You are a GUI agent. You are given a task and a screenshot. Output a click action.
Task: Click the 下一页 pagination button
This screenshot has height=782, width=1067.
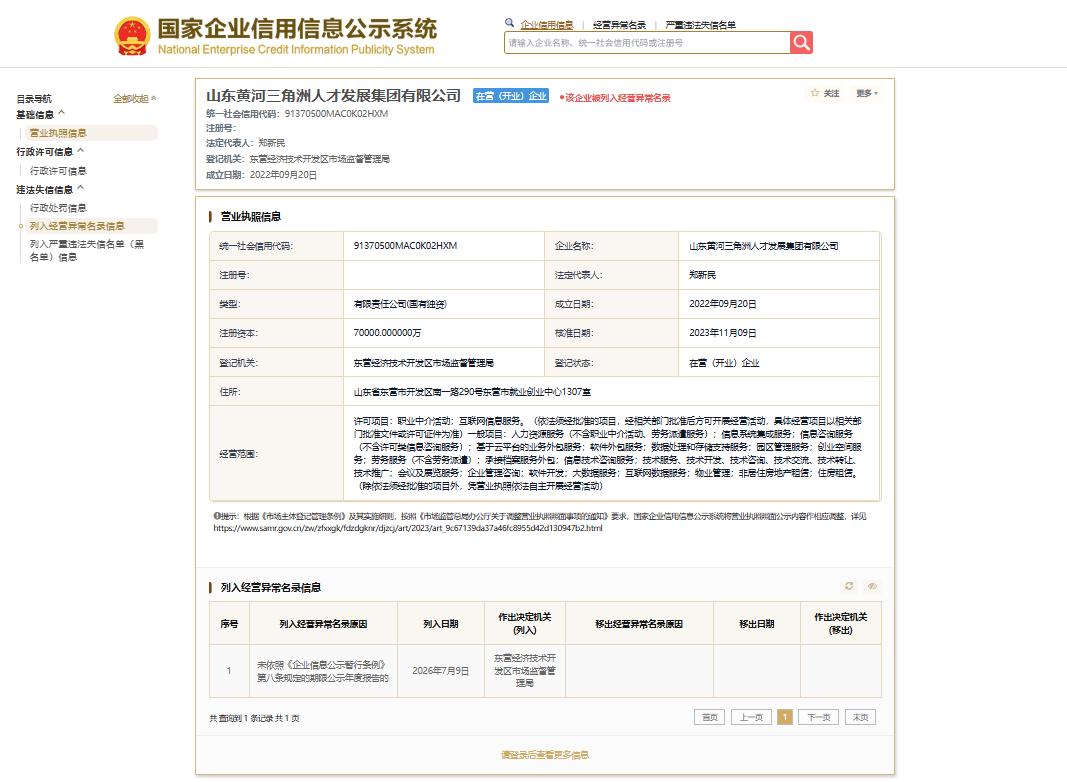tap(819, 717)
